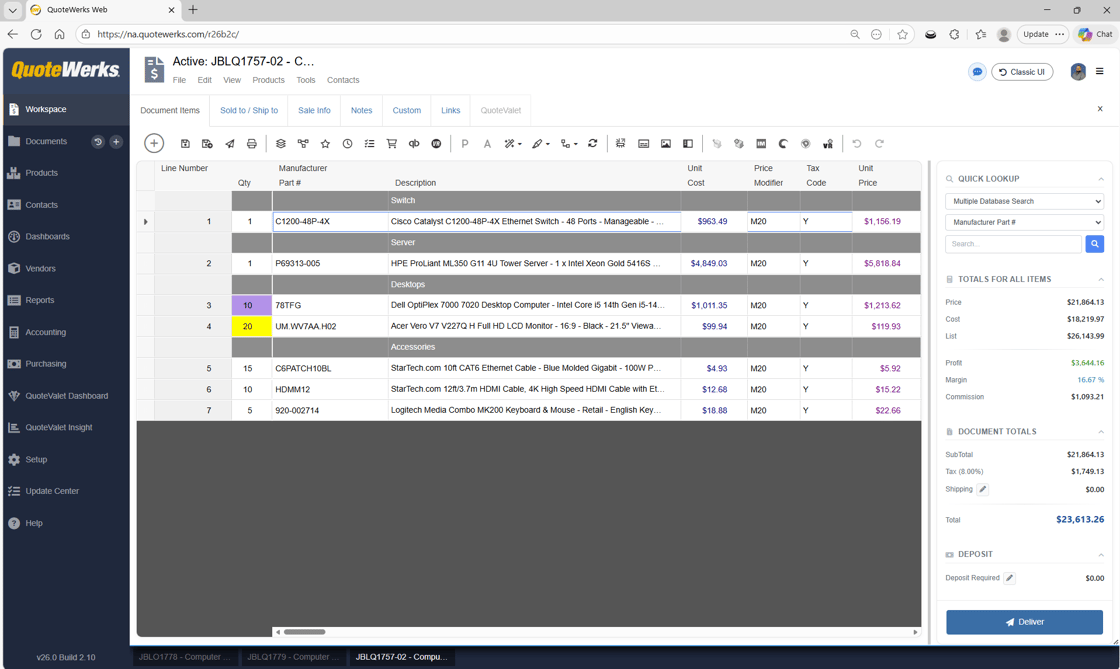Open the Manufacturer Part # dropdown
The image size is (1120, 669).
point(1024,222)
